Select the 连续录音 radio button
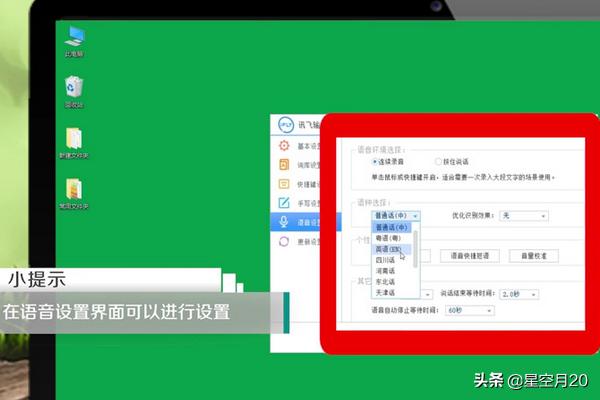The width and height of the screenshot is (600, 400). coord(375,160)
